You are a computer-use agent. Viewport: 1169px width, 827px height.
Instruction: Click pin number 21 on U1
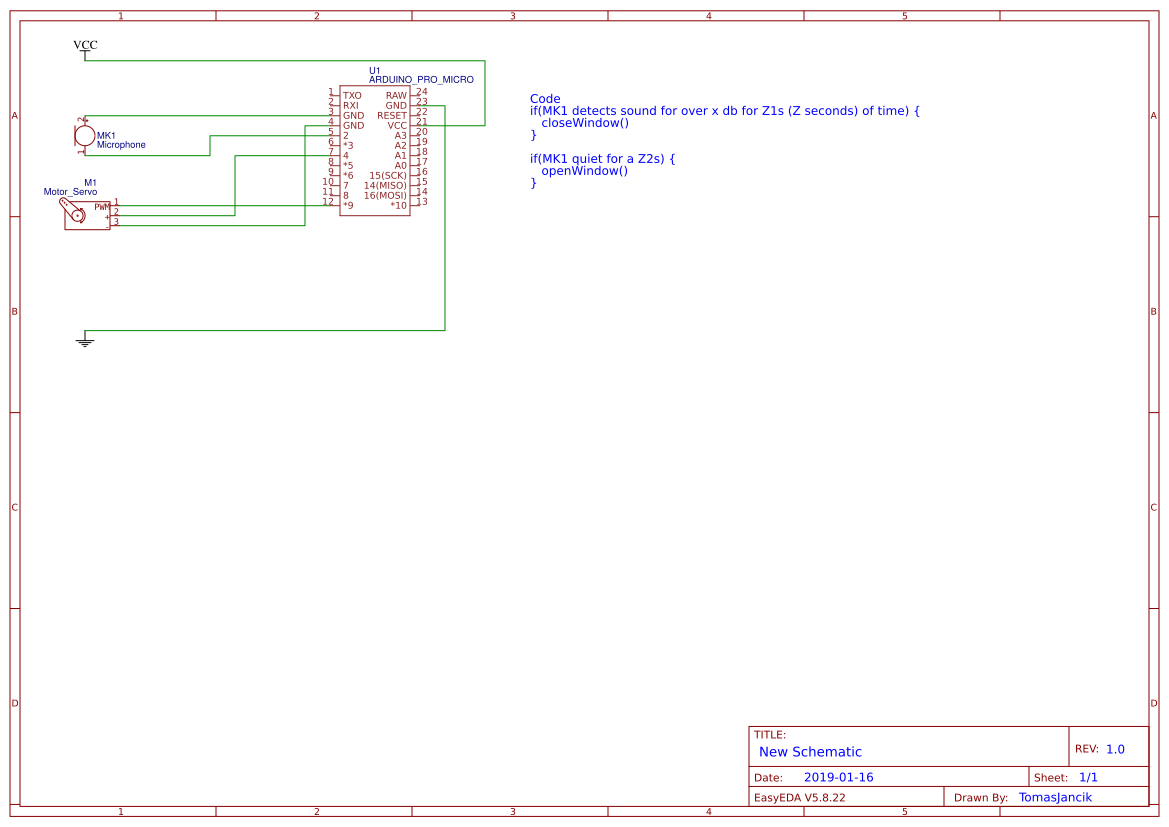click(422, 122)
